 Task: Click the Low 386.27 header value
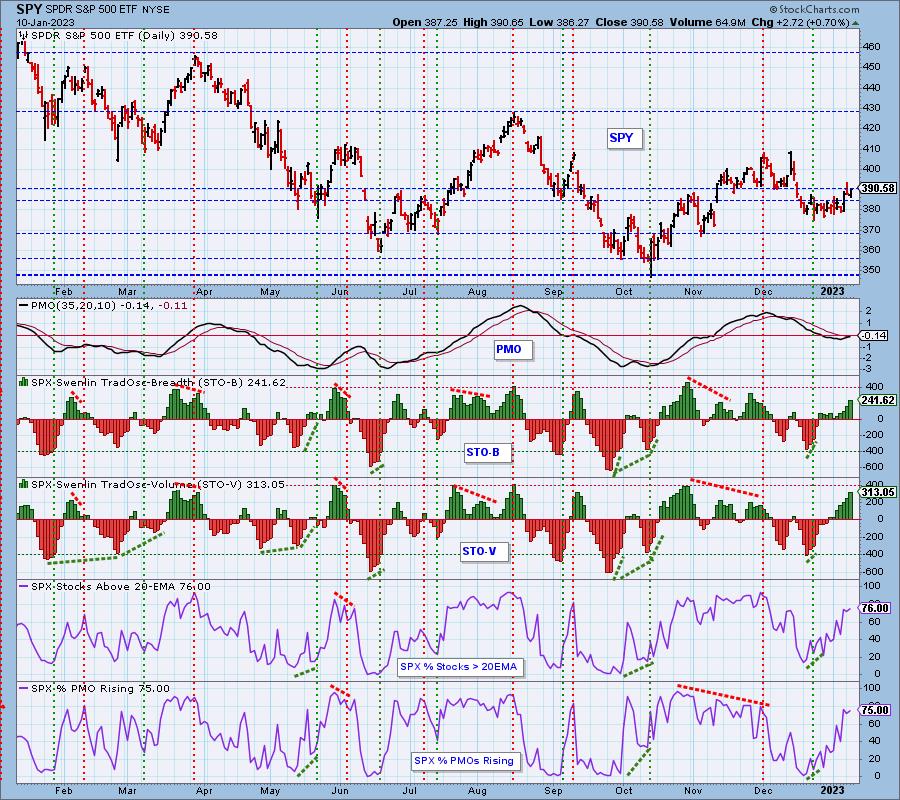[x=560, y=22]
